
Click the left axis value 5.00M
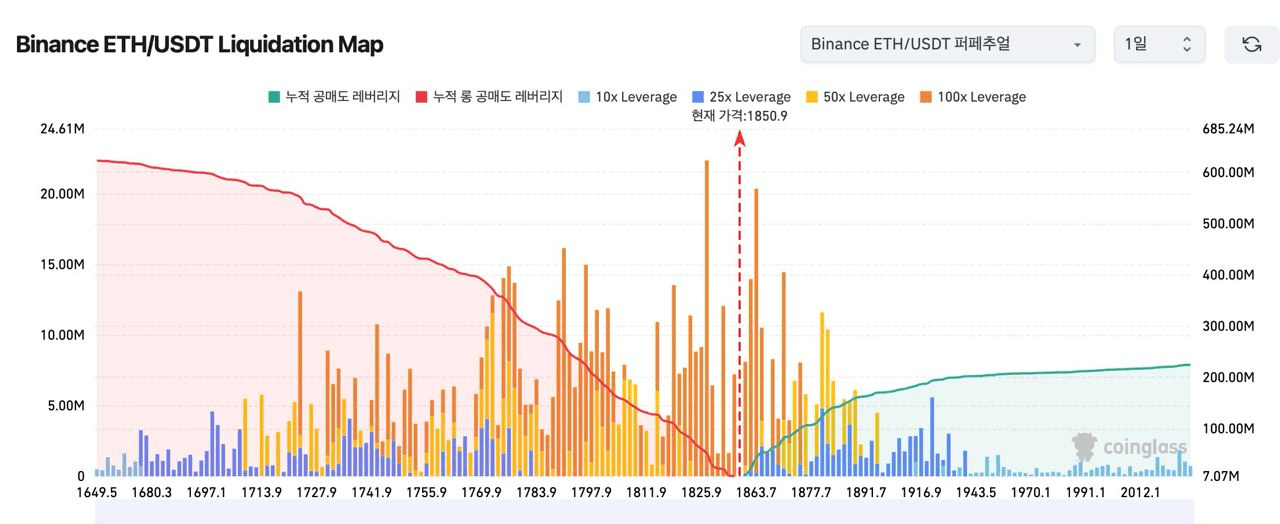[67, 406]
